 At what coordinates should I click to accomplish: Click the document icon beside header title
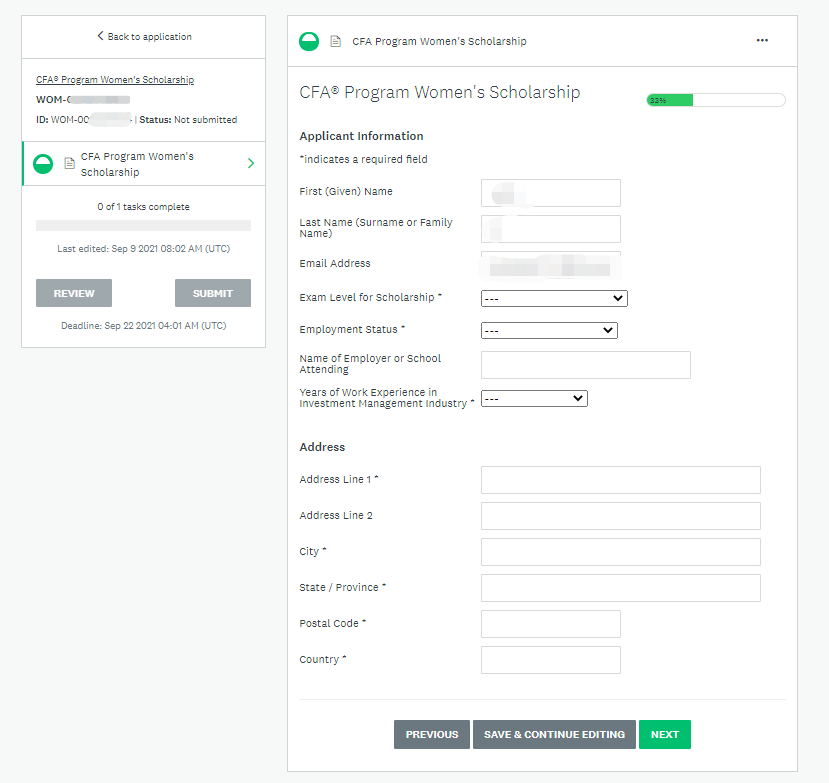click(335, 42)
